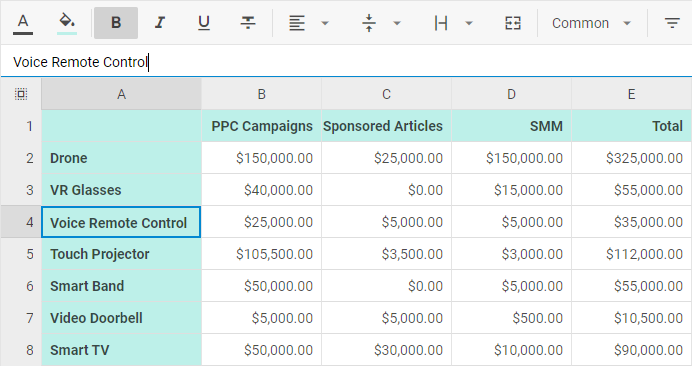Click the text wrap icon
This screenshot has height=366, width=692.
(x=441, y=23)
